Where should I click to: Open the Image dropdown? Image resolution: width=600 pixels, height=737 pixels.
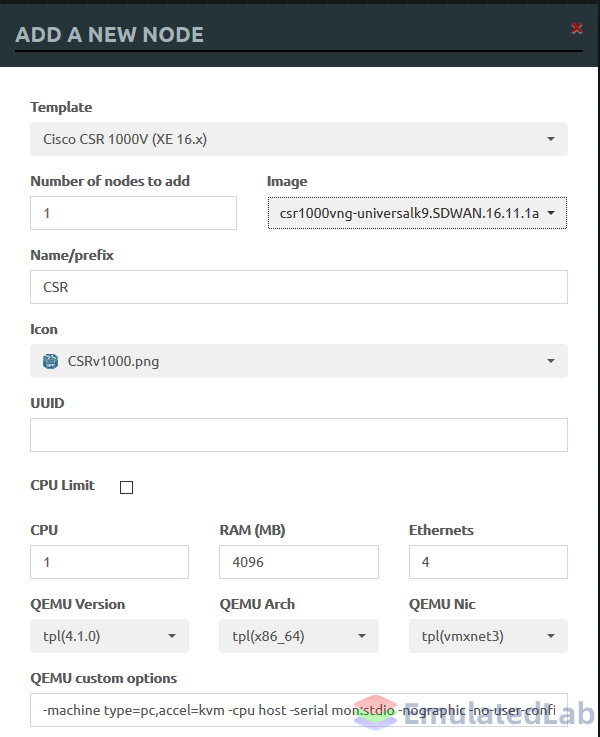point(417,213)
